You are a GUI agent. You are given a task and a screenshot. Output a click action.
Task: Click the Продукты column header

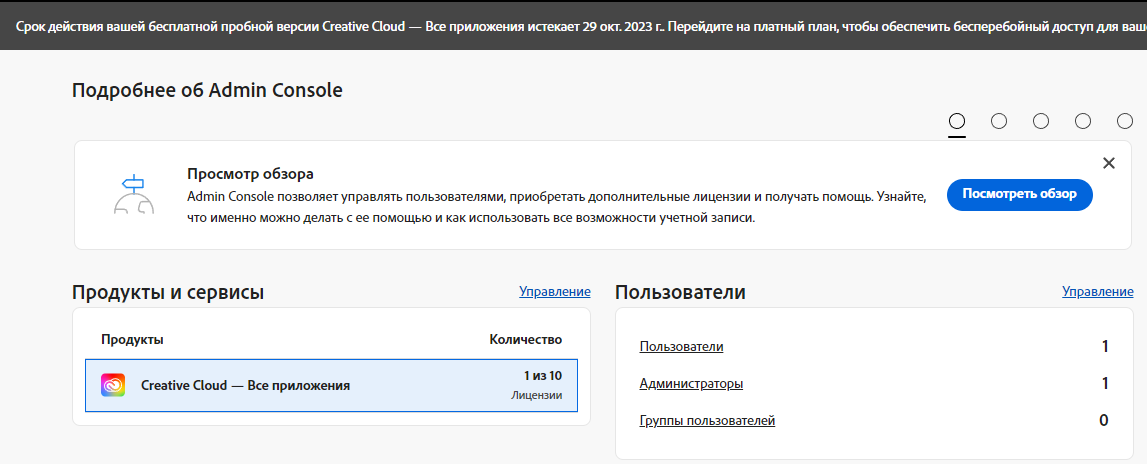[x=132, y=340]
